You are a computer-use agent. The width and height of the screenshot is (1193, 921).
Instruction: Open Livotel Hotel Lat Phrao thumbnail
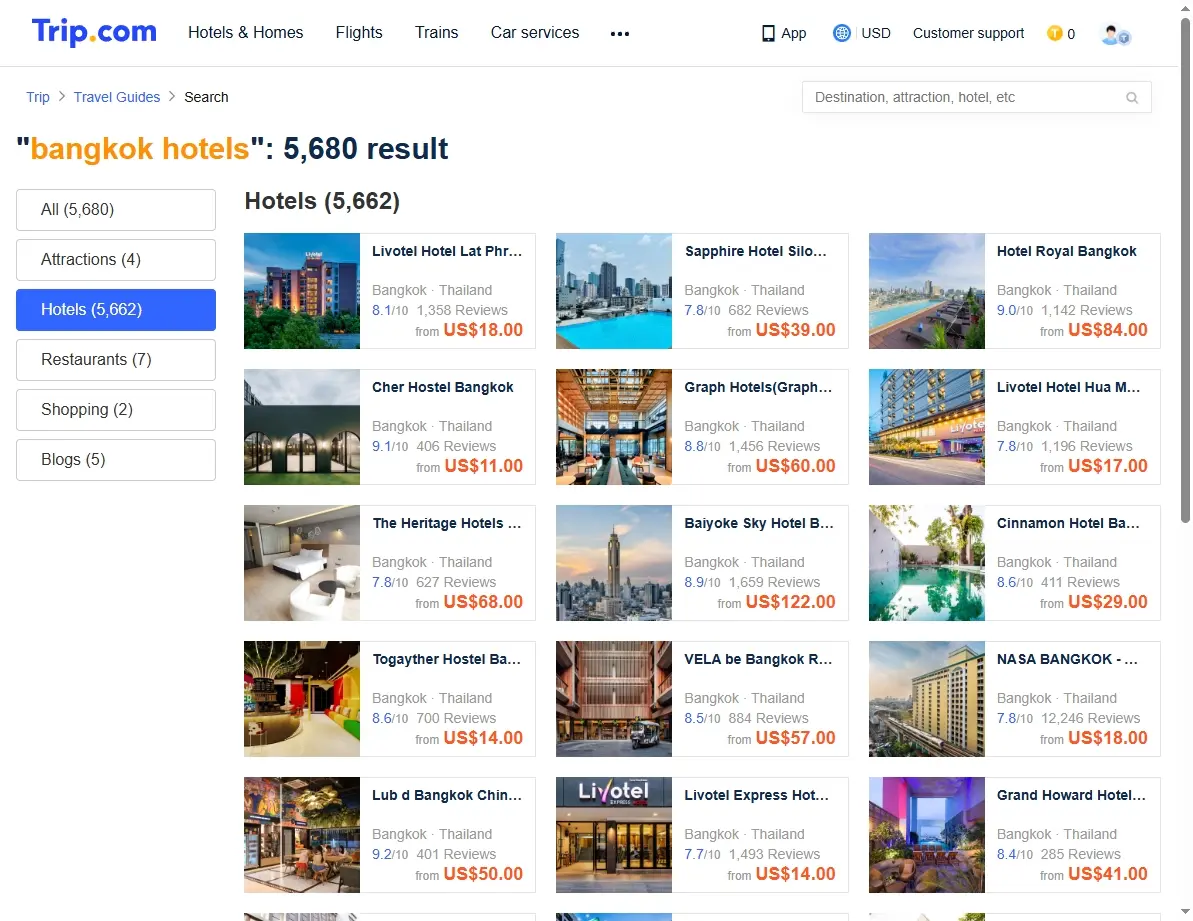(x=302, y=291)
